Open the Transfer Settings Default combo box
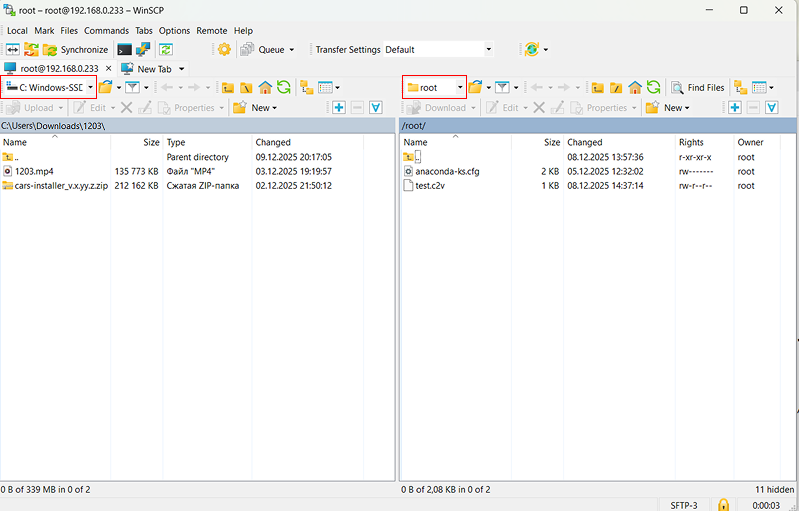 (x=438, y=49)
